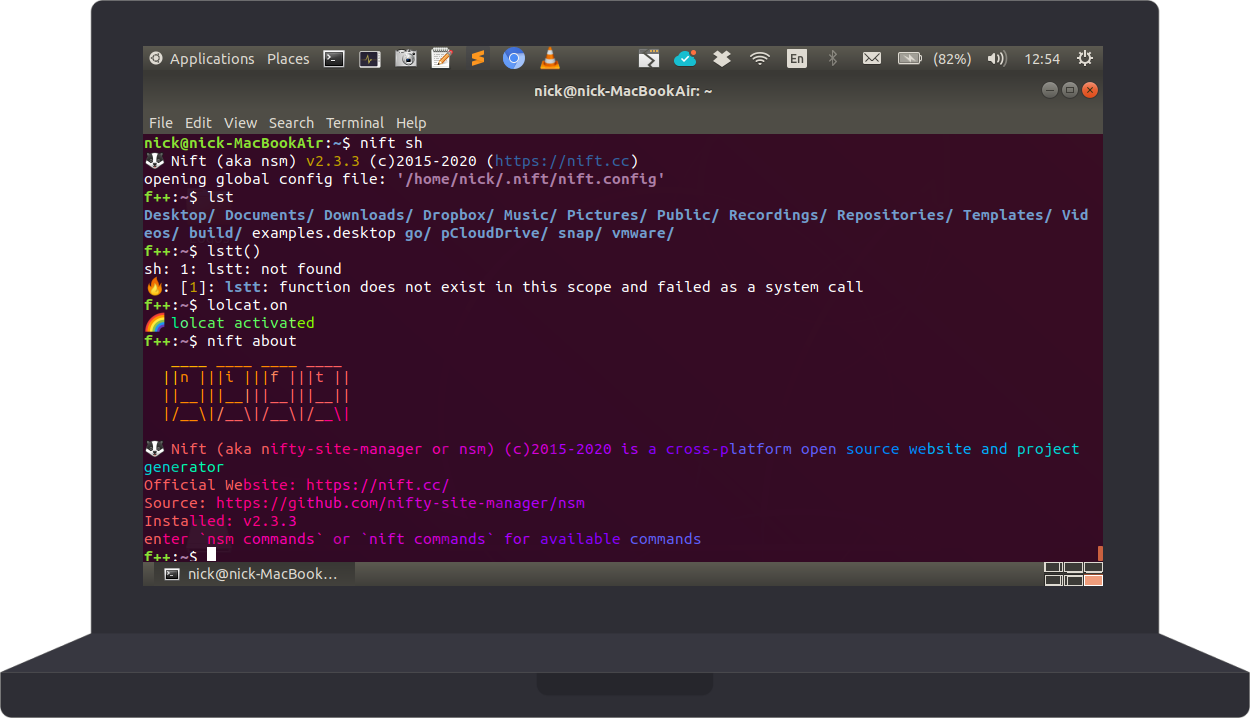Click the nift ASCII art logo
This screenshot has height=718, width=1250.
256,394
